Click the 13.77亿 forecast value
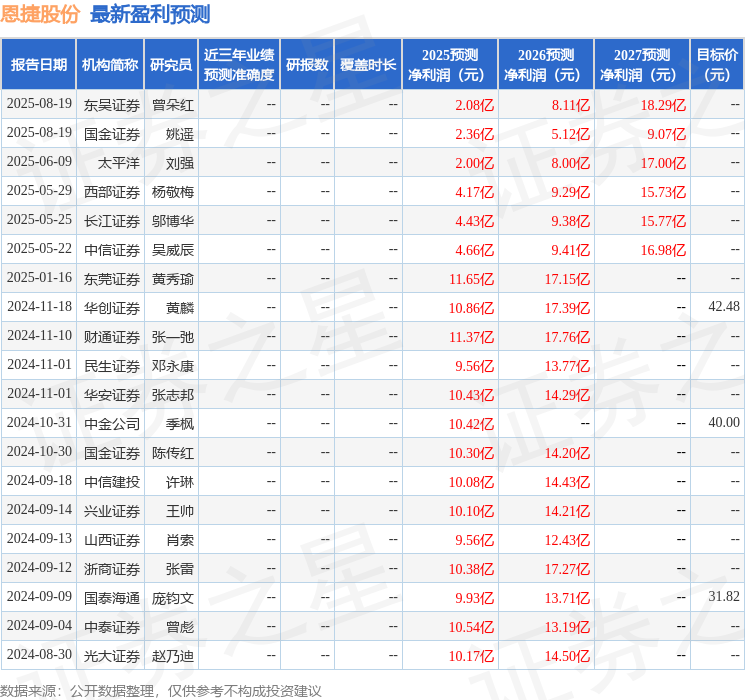The width and height of the screenshot is (745, 700). click(x=567, y=366)
